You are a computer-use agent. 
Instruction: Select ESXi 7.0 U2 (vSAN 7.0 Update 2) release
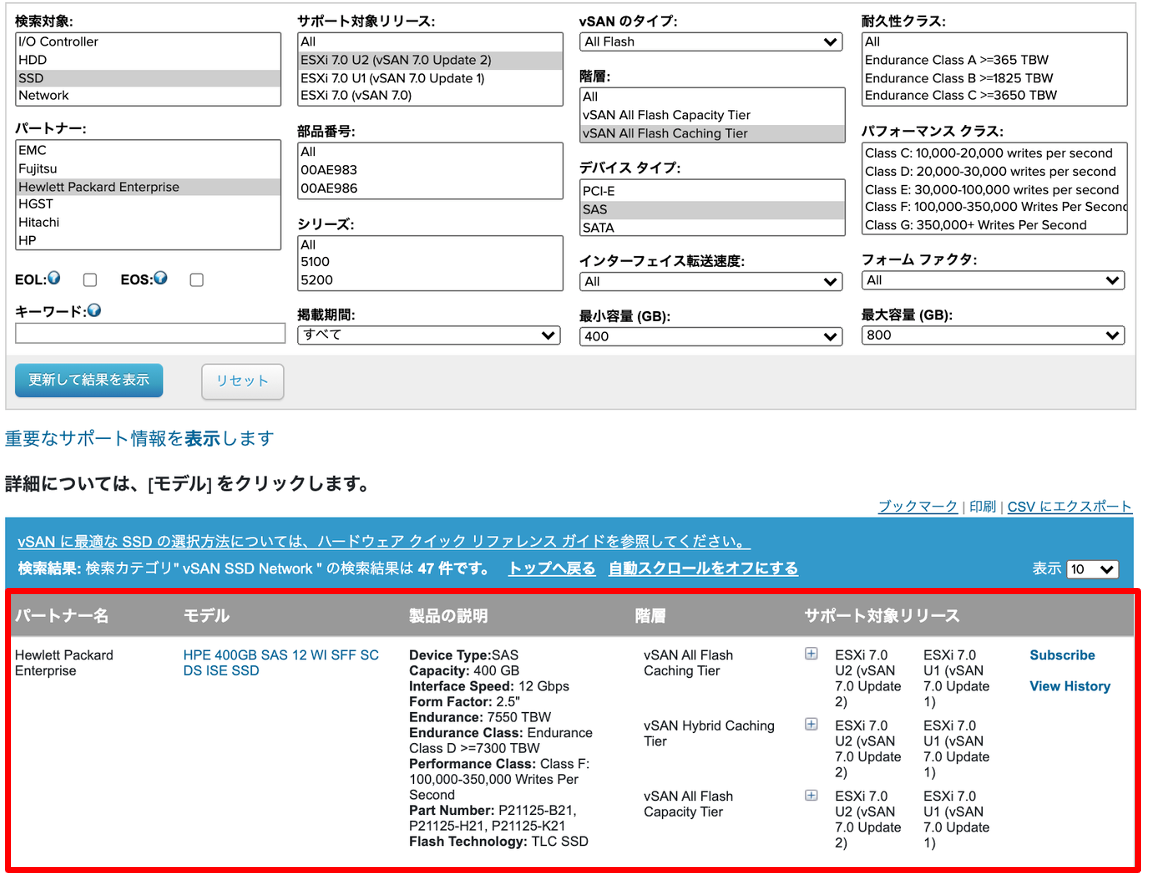[430, 60]
